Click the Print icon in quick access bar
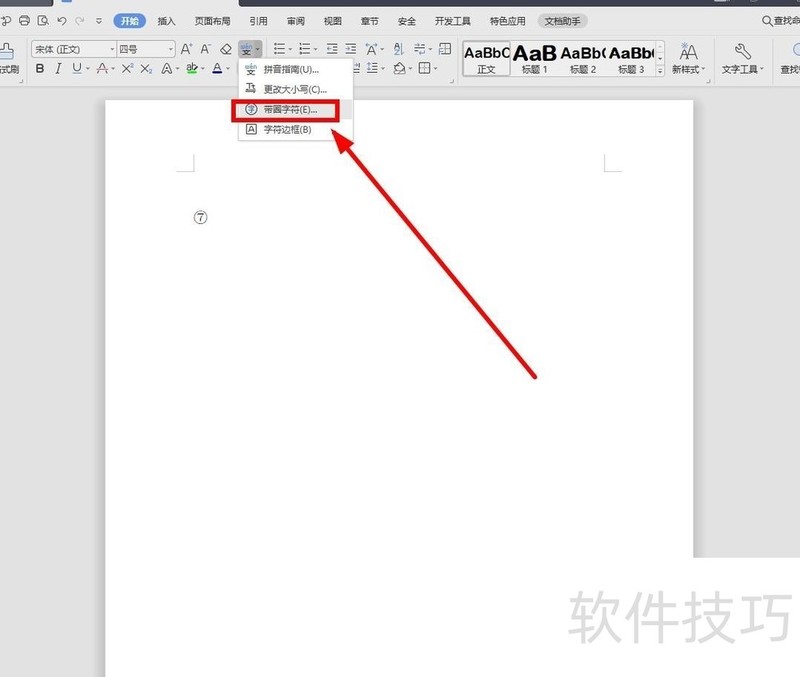This screenshot has width=800, height=677. tap(24, 20)
